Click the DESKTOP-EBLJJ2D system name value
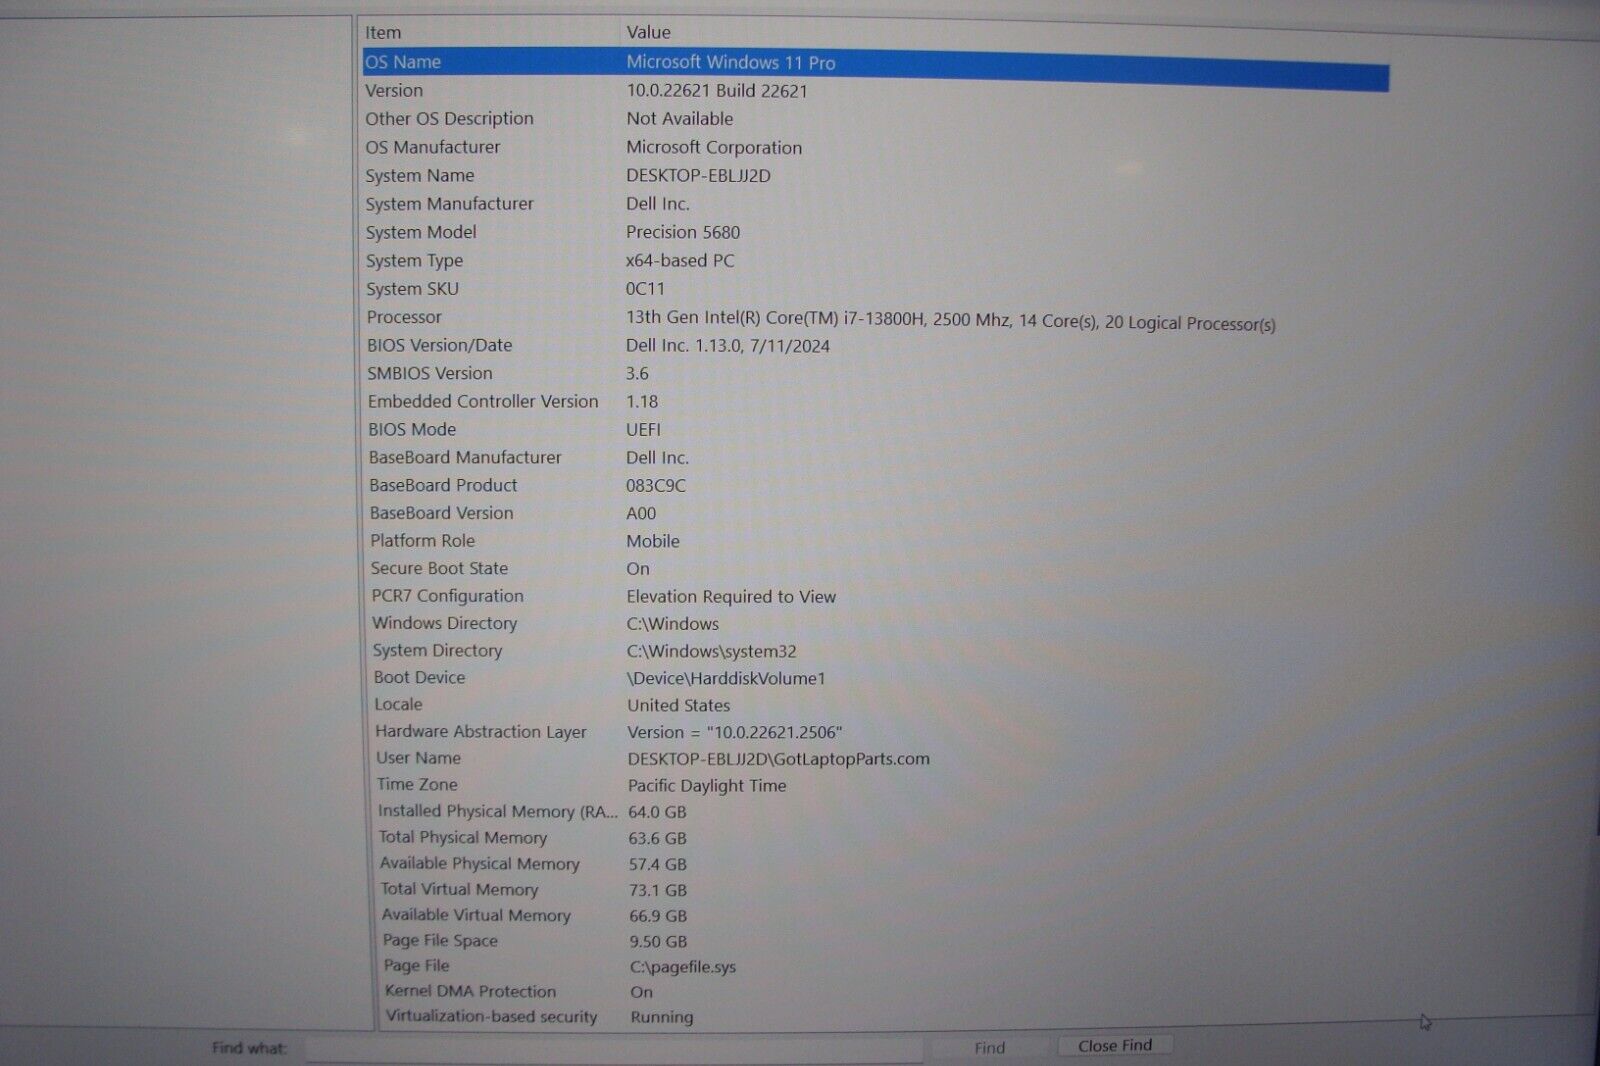Viewport: 1600px width, 1066px height. tap(698, 175)
